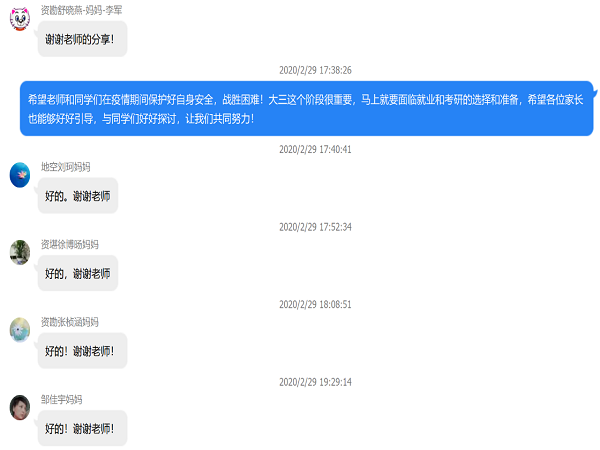Select the sender name 资勘张桢涵妈妈
This screenshot has height=450, width=600.
[x=69, y=322]
